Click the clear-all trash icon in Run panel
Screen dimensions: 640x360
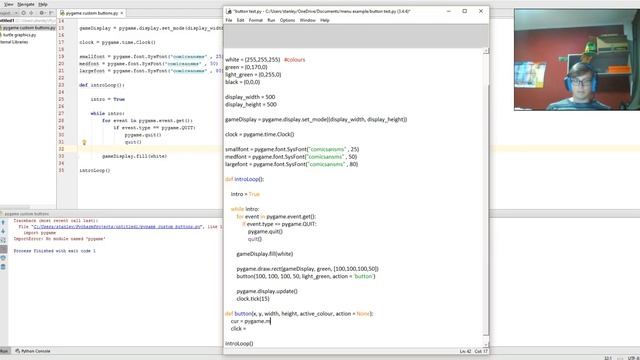pos(3,267)
